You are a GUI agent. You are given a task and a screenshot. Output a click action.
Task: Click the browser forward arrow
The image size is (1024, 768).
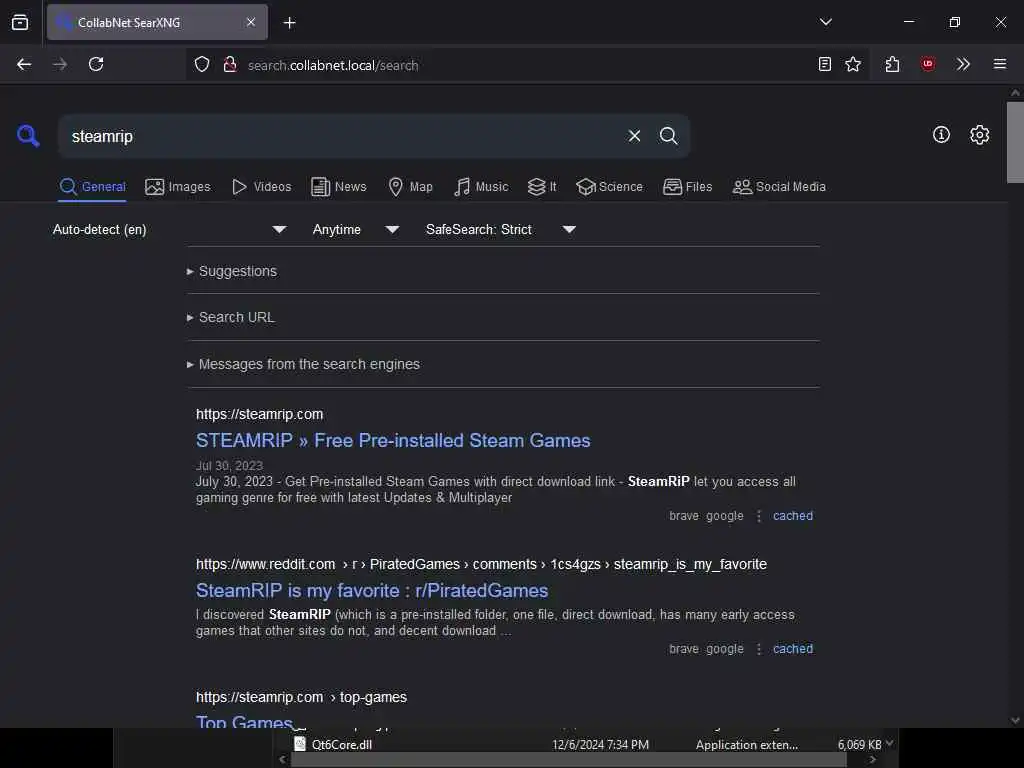59,64
